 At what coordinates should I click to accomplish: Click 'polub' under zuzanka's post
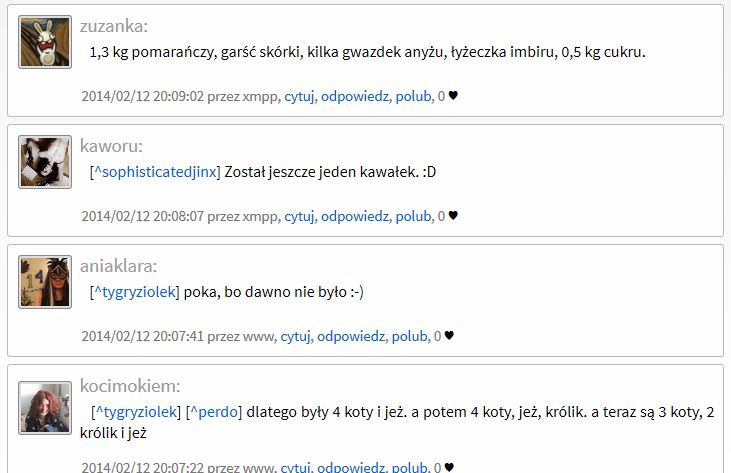point(414,96)
